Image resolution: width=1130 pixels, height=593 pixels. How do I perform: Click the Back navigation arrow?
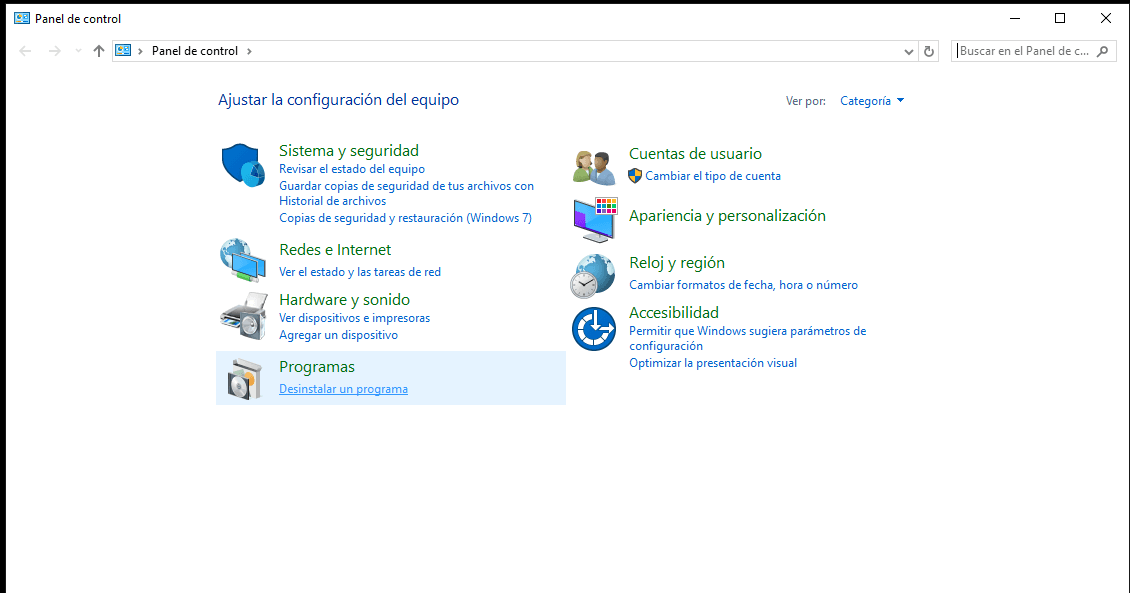point(25,51)
